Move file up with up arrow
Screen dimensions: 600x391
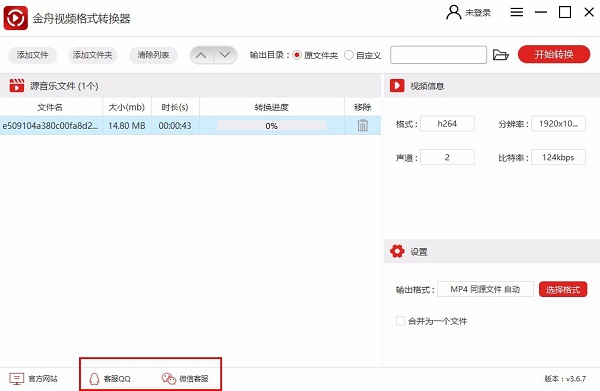click(x=201, y=55)
